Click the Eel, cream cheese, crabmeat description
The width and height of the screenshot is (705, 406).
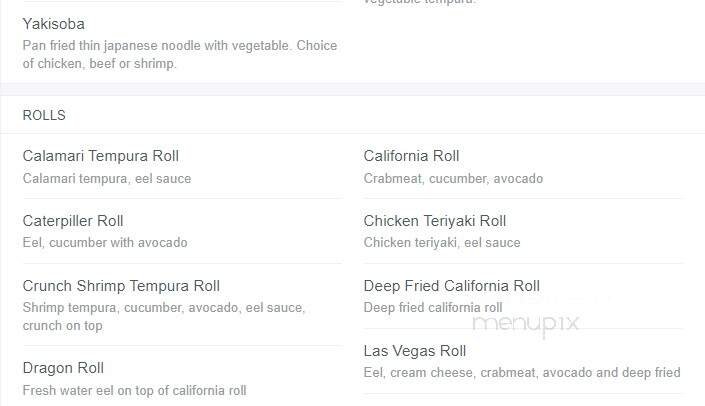coord(521,373)
